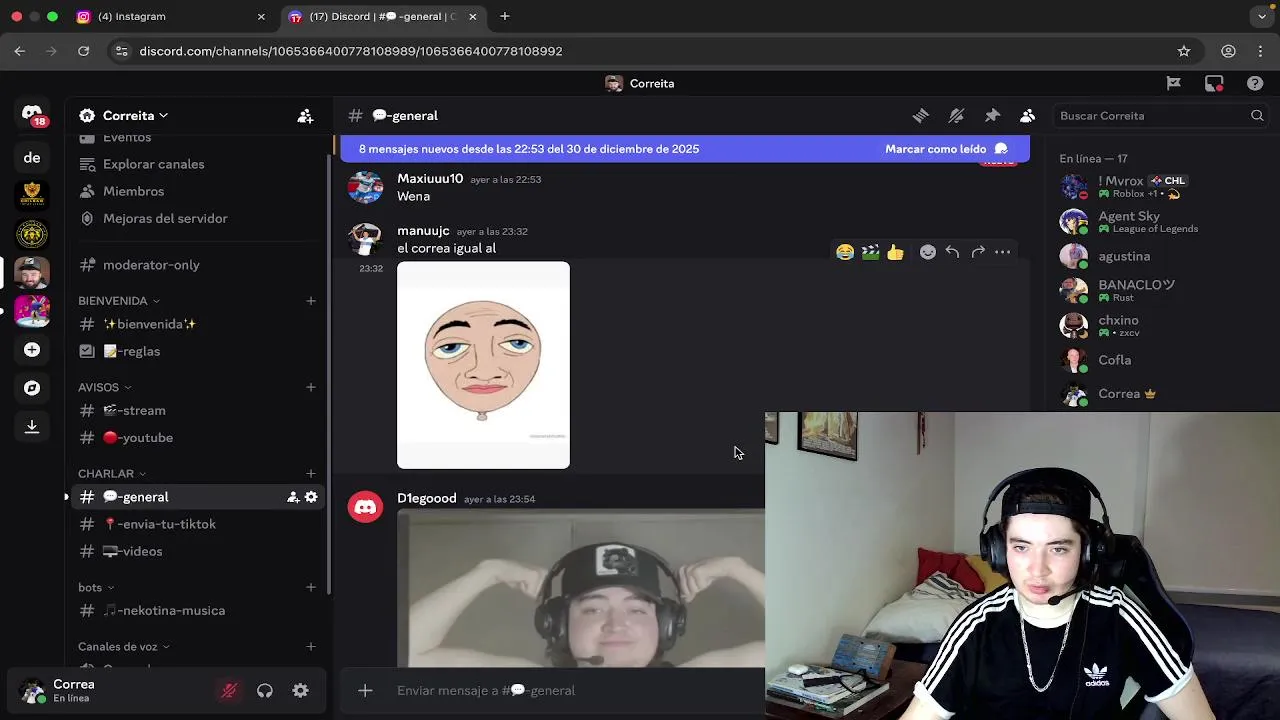Open help question mark icon top right
The width and height of the screenshot is (1280, 720).
click(x=1255, y=84)
